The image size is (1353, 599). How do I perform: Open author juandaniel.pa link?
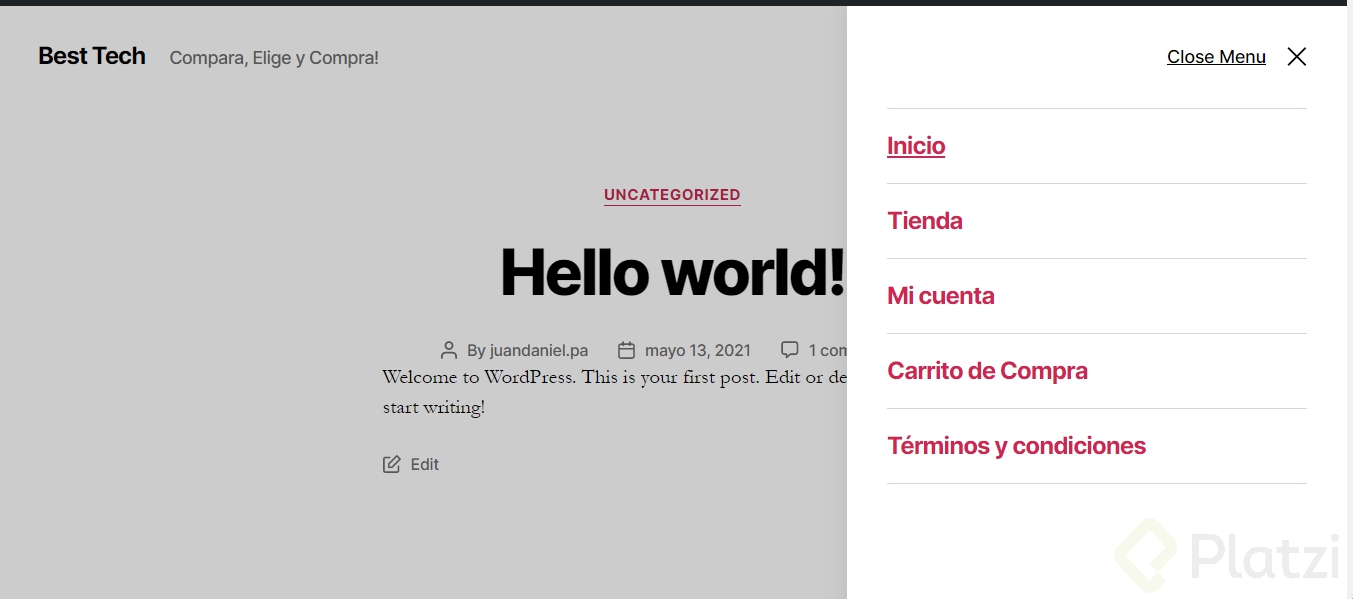pyautogui.click(x=539, y=351)
